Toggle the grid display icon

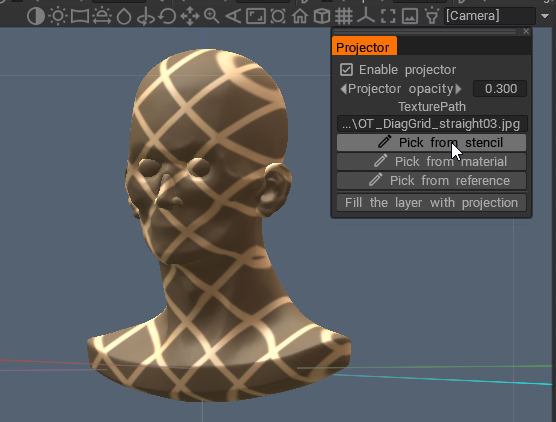pyautogui.click(x=344, y=16)
